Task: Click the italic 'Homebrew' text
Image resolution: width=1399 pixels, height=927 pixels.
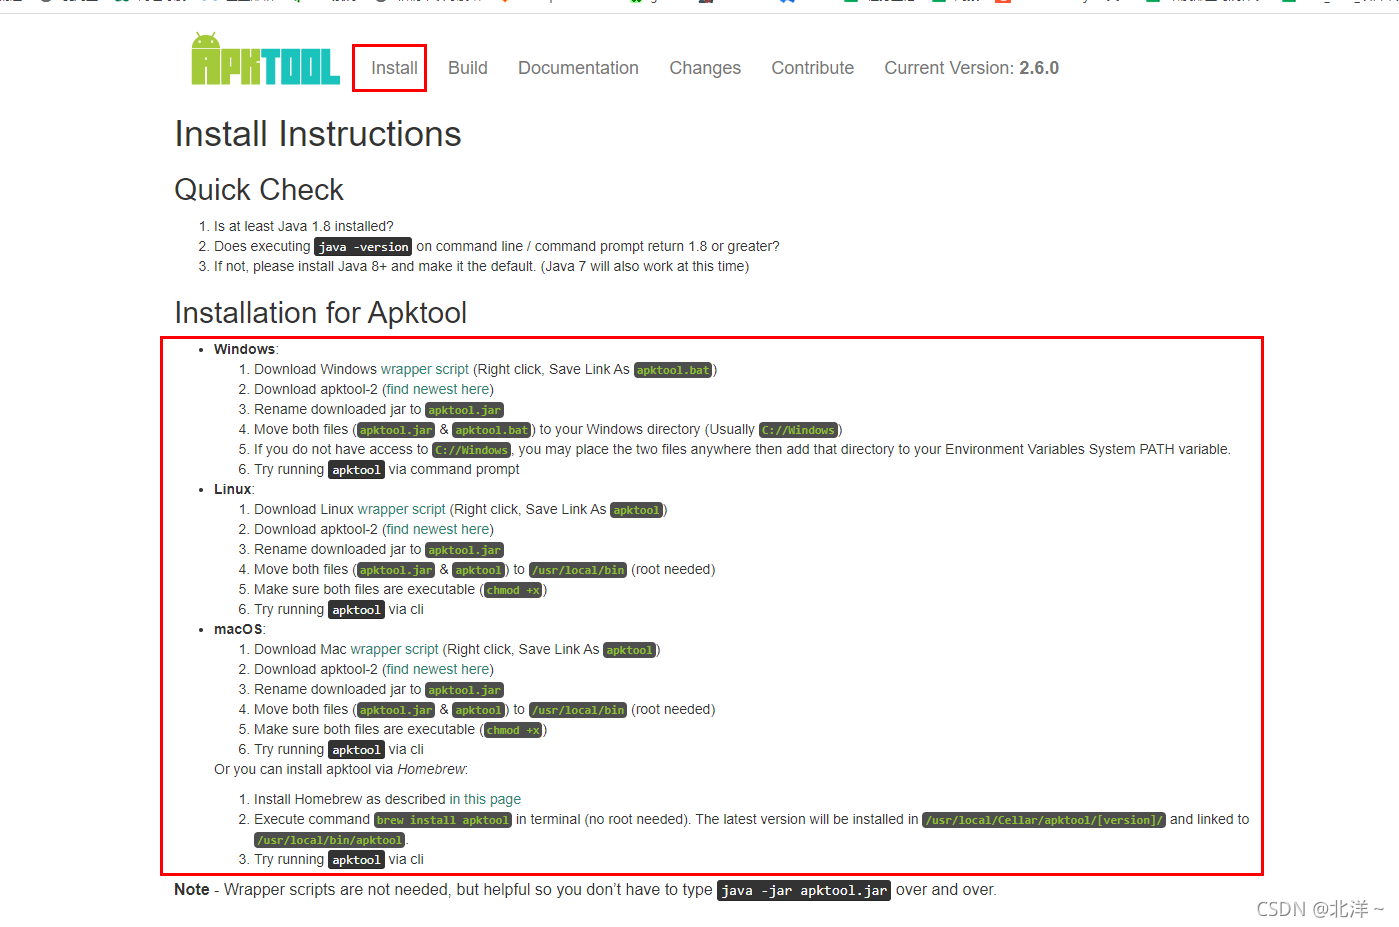Action: [x=431, y=769]
